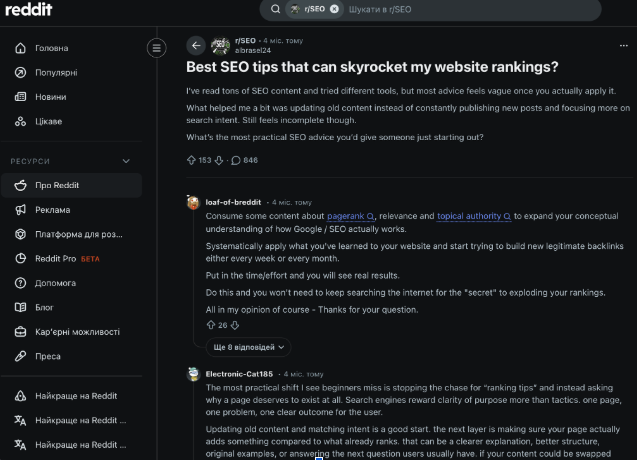Image resolution: width=637 pixels, height=460 pixels.
Task: Downvote the main post
Action: click(219, 160)
